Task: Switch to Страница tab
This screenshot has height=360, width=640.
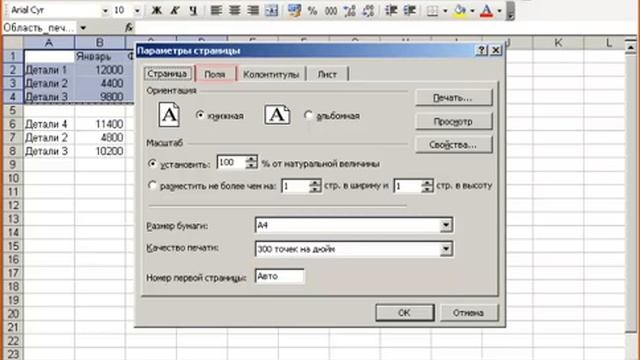Action: click(x=167, y=74)
